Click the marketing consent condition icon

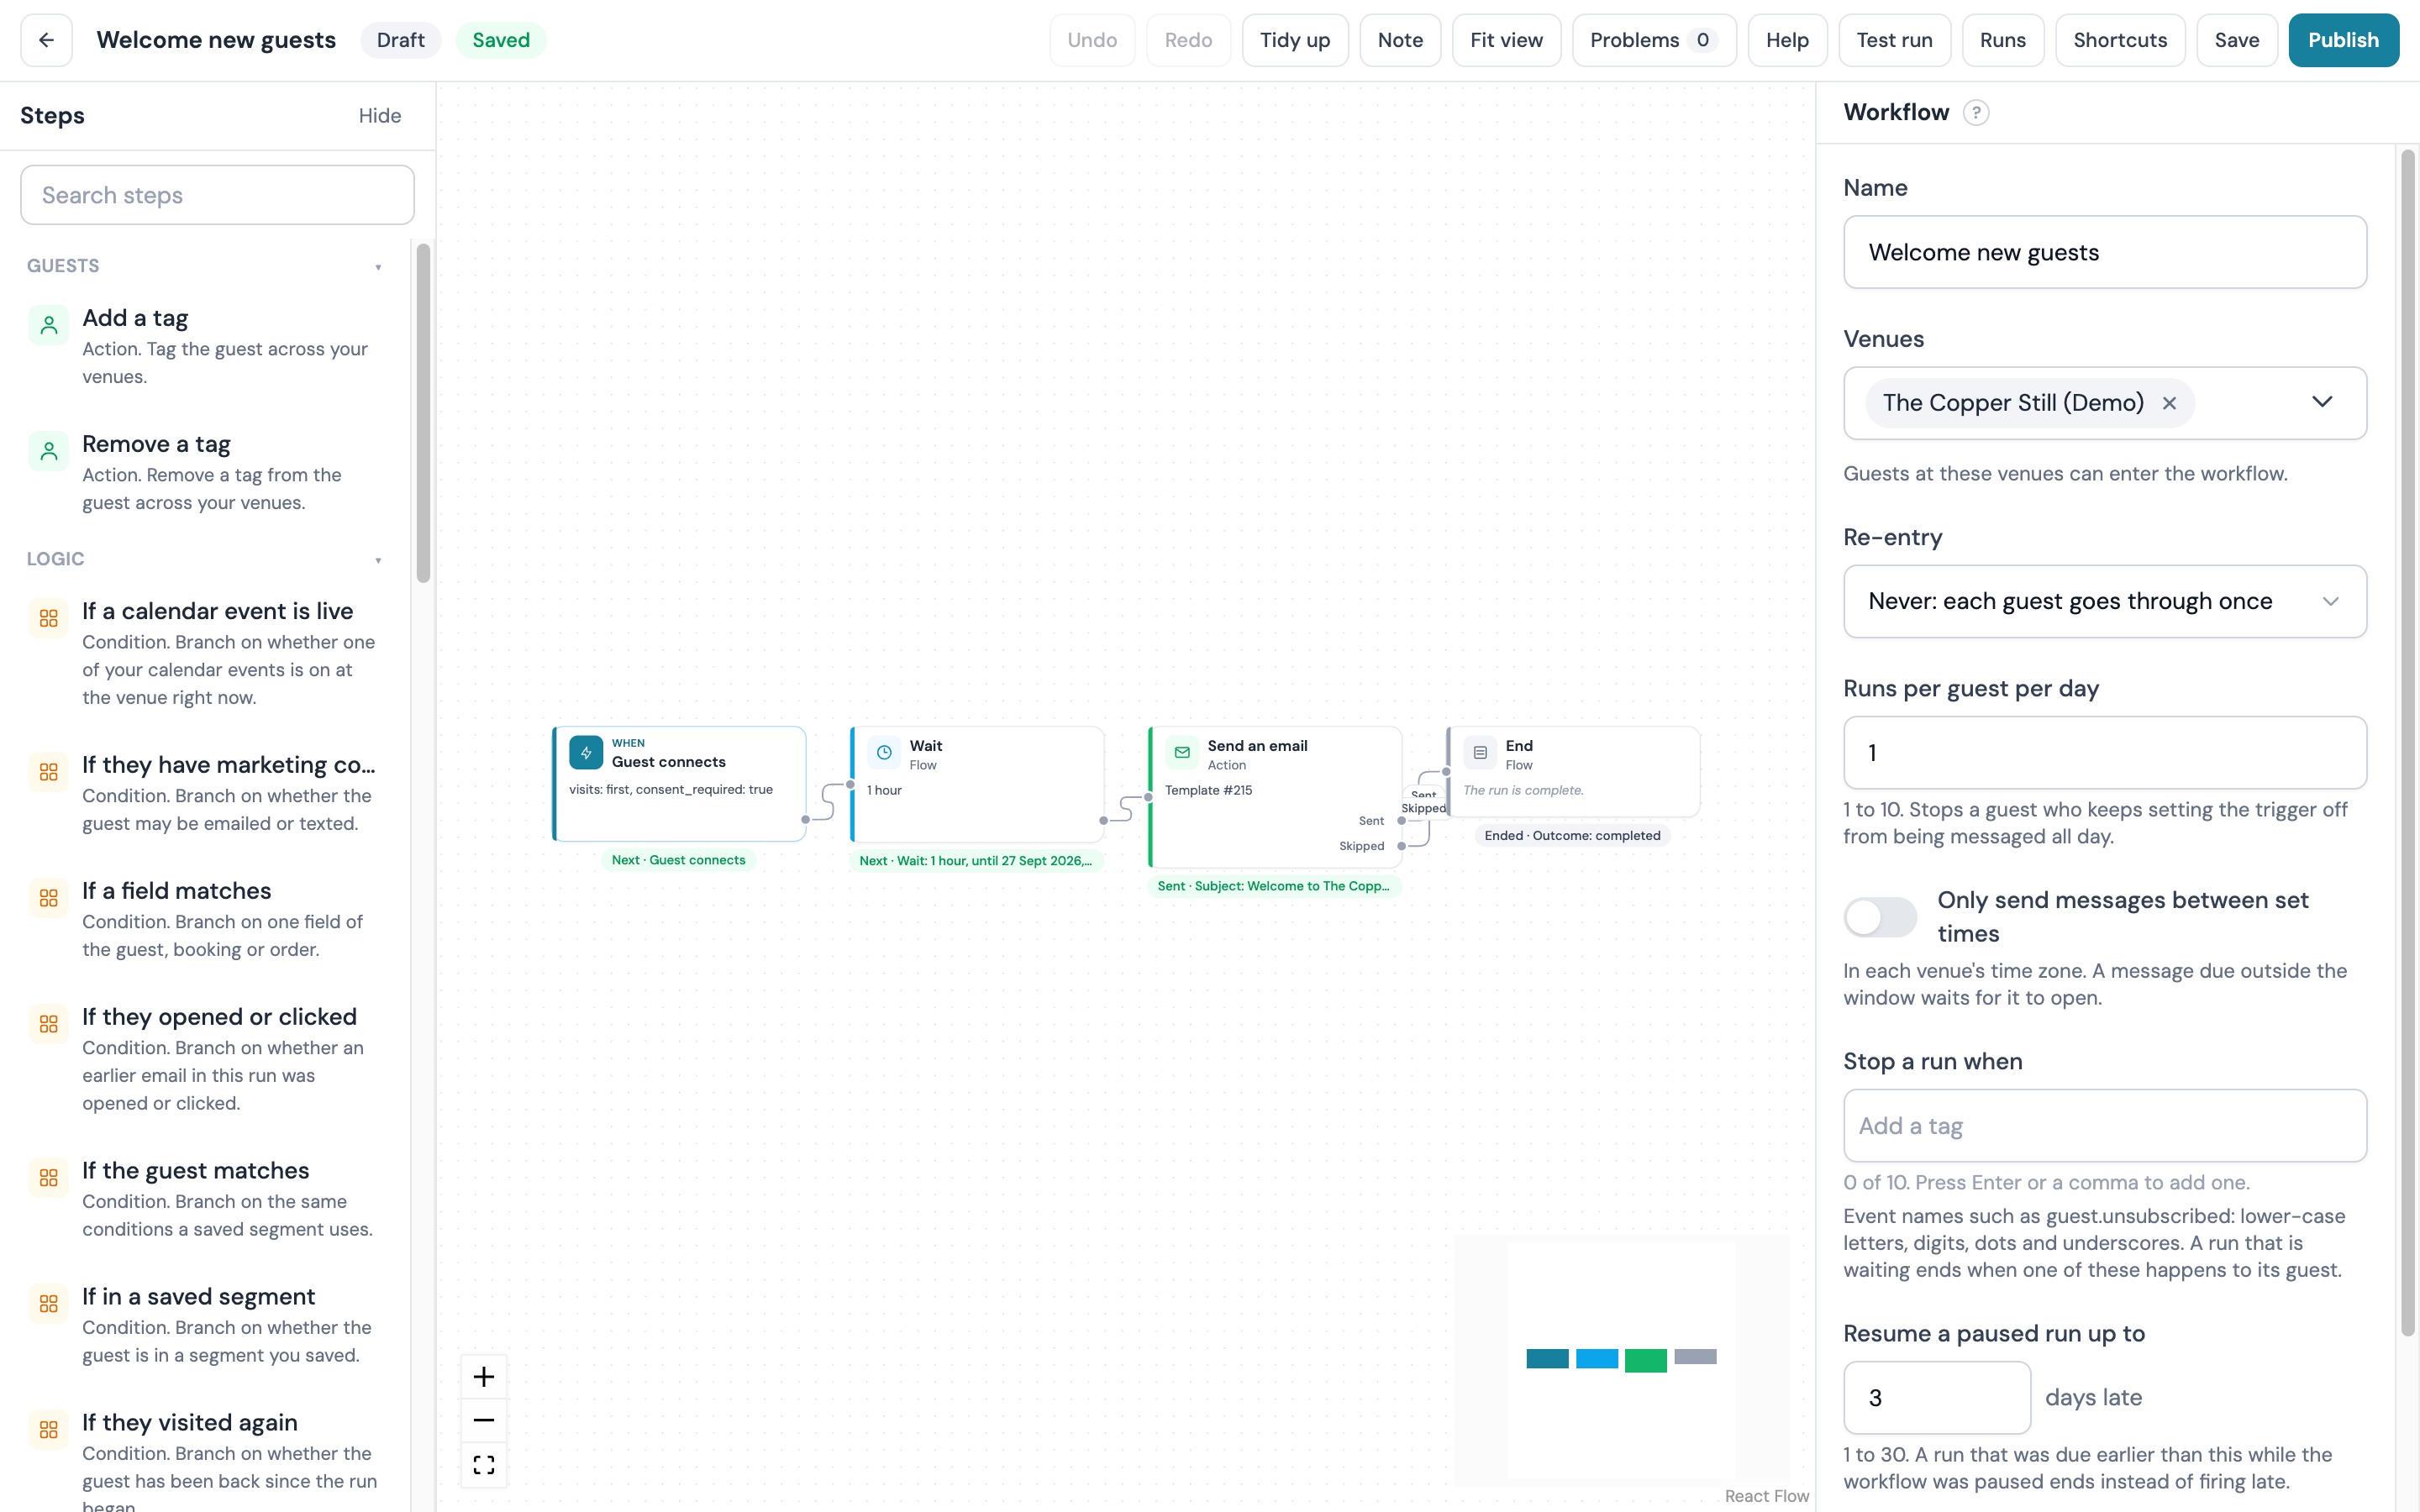pyautogui.click(x=48, y=772)
